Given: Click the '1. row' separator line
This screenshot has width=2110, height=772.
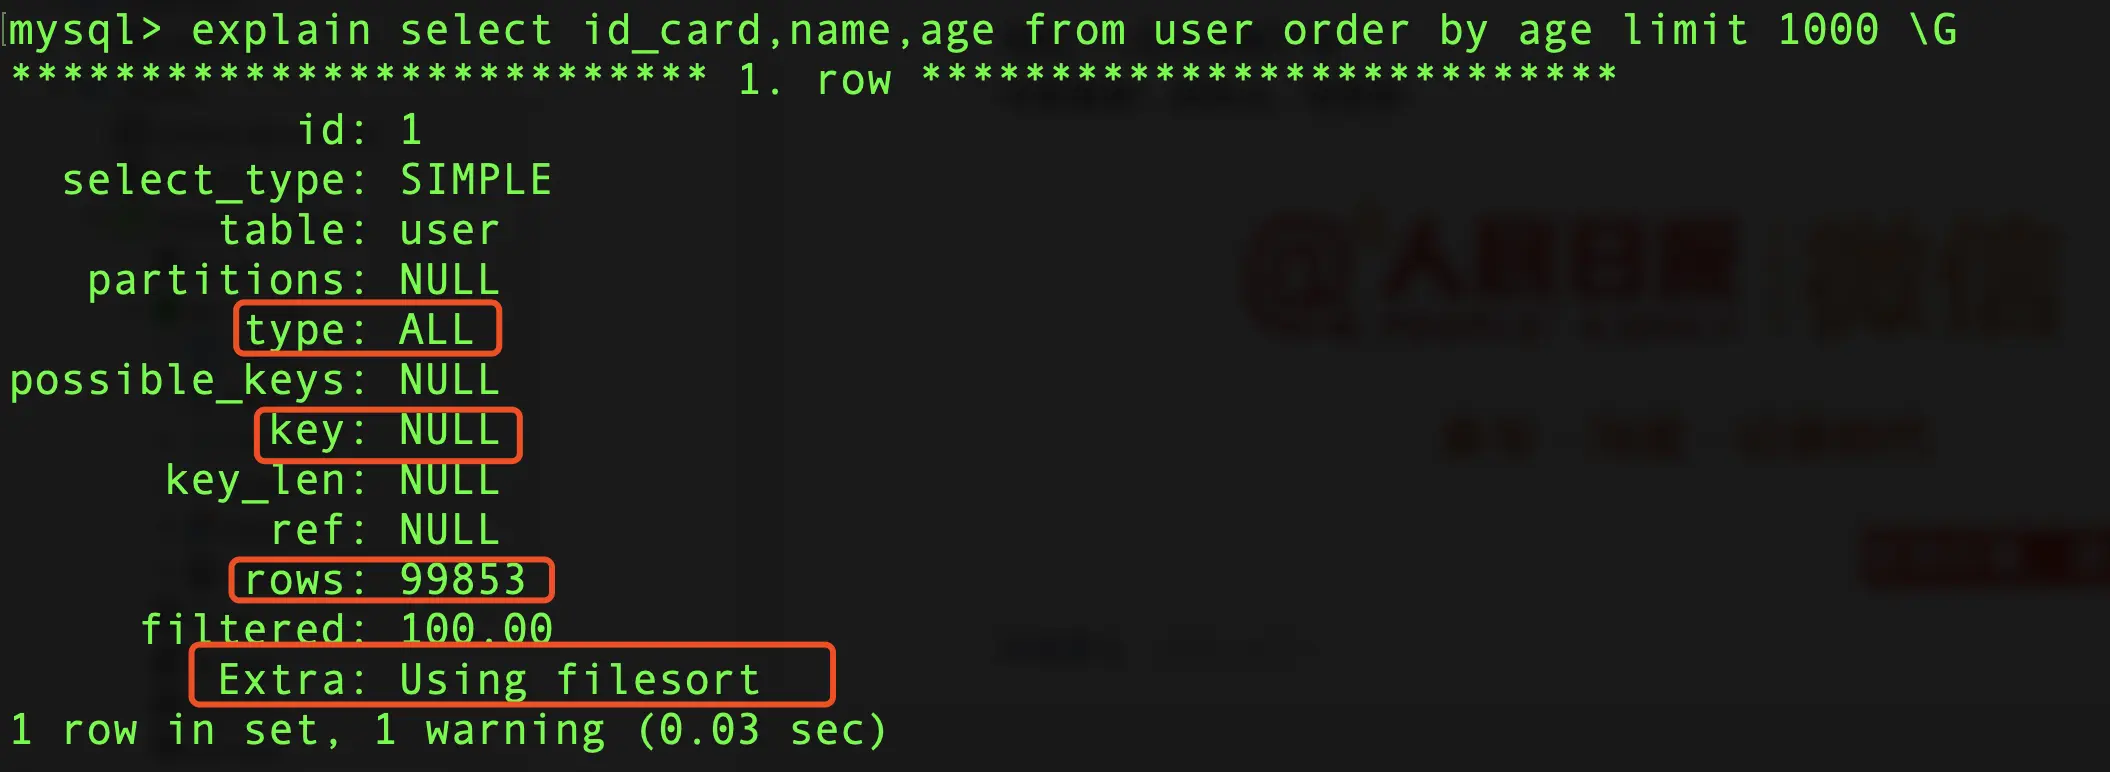Looking at the screenshot, I should click(x=813, y=78).
